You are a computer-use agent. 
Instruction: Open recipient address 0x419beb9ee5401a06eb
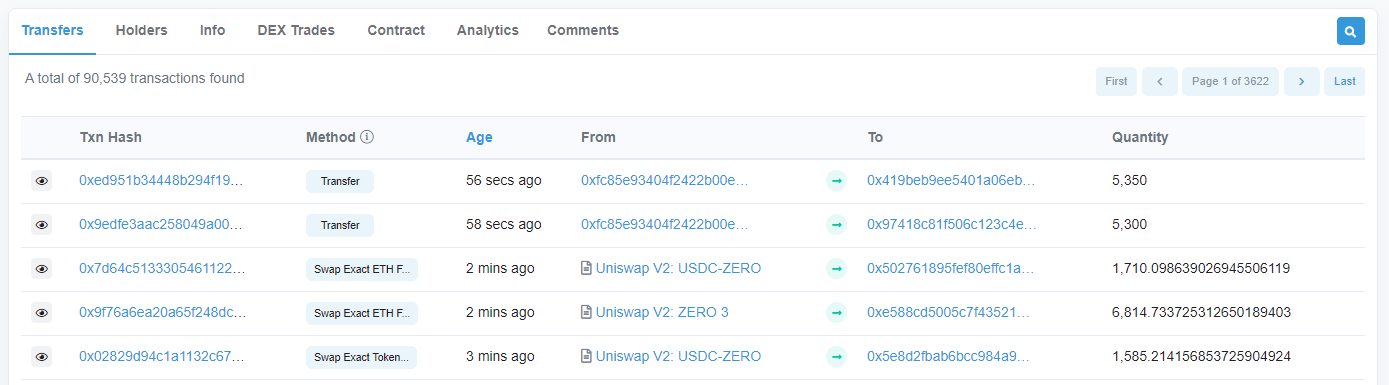point(951,181)
